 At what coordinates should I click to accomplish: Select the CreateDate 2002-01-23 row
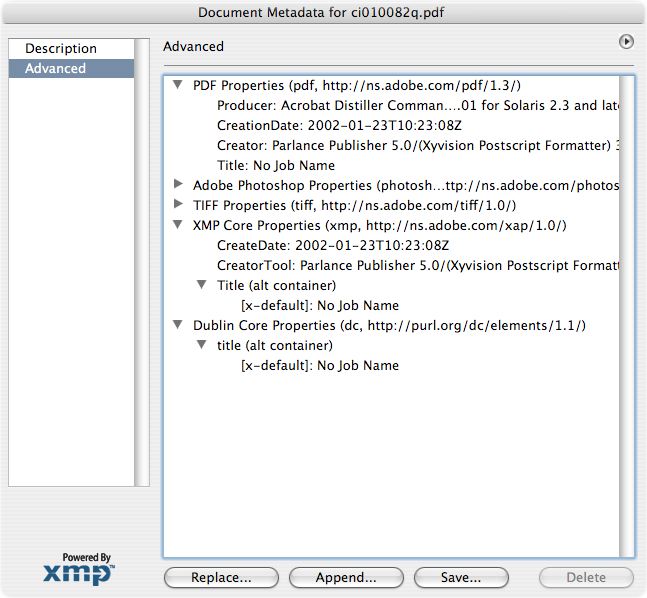tap(333, 246)
